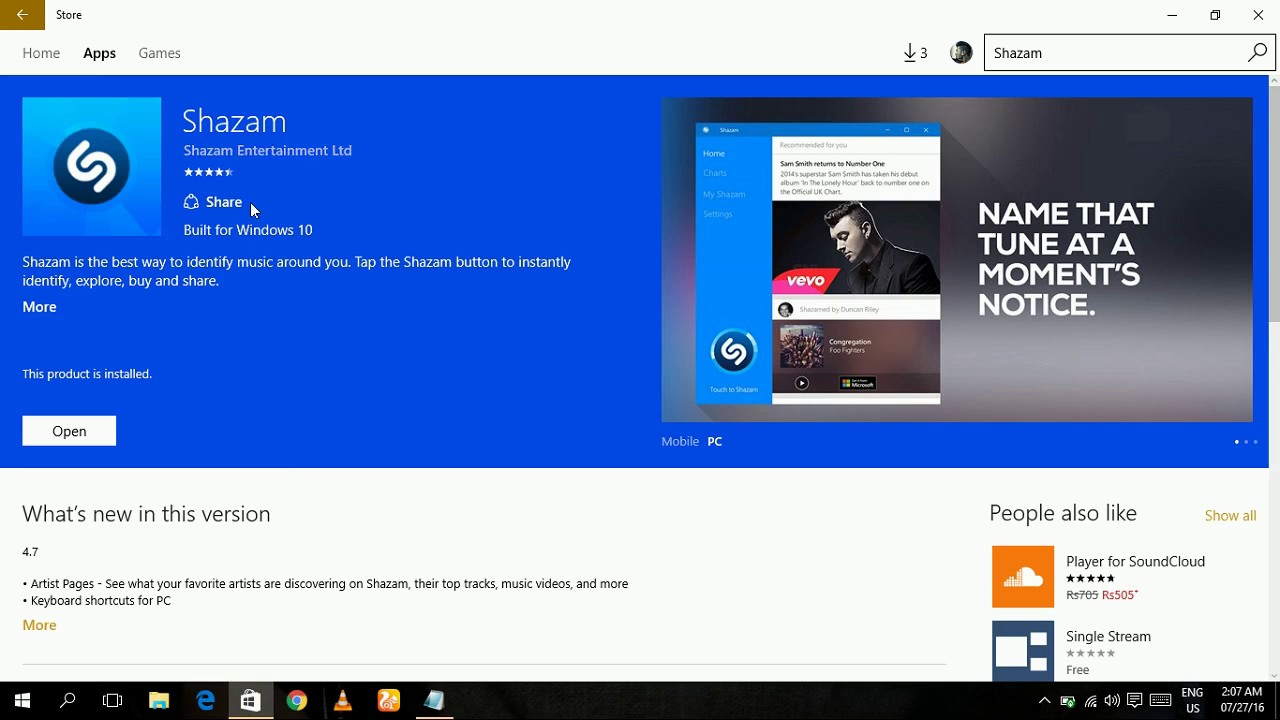Go back using the Store back arrow
The image size is (1280, 720).
(x=22, y=15)
